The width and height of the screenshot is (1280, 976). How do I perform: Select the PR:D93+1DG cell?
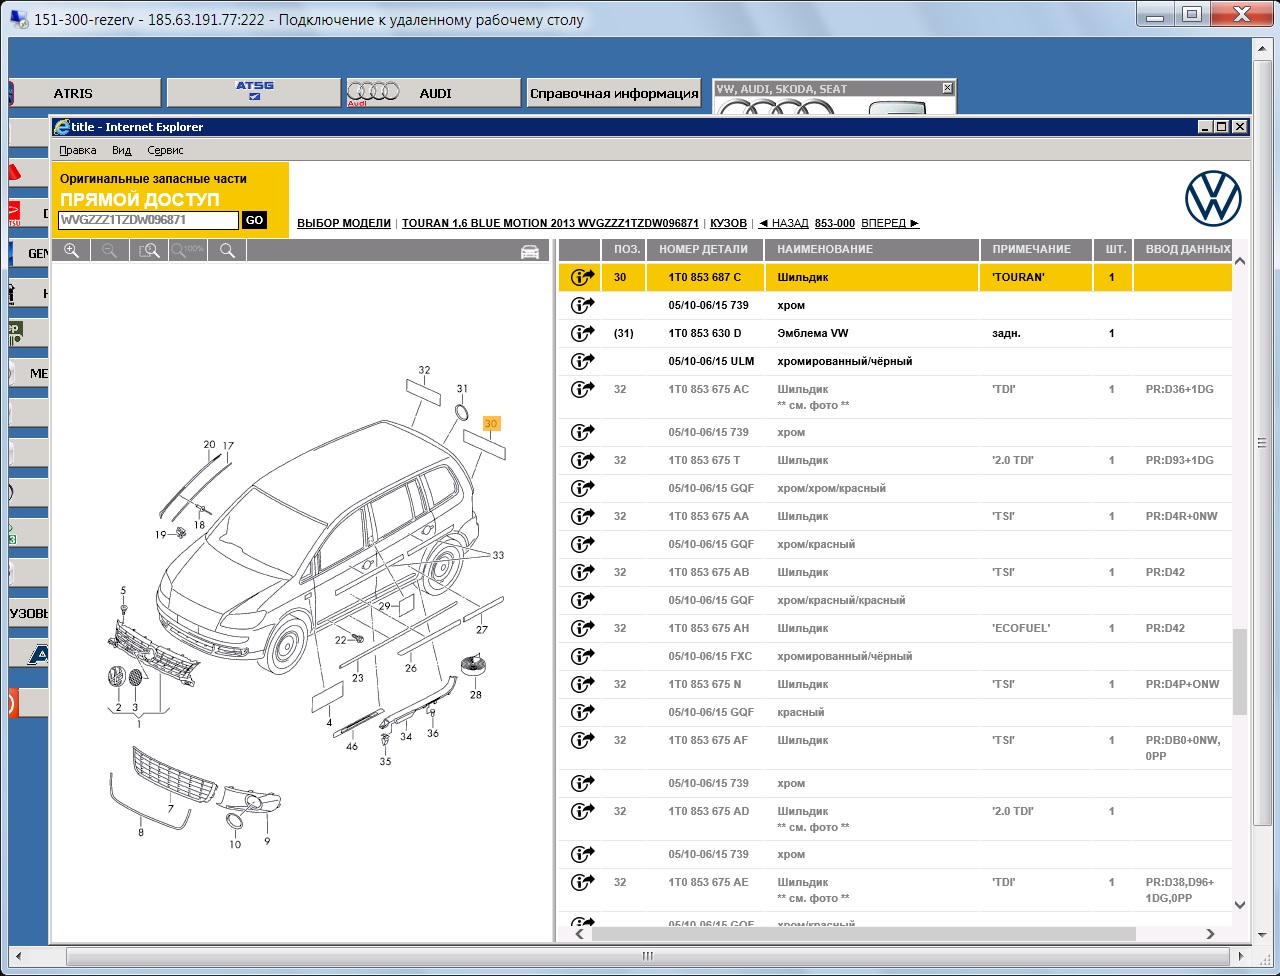pyautogui.click(x=1180, y=460)
